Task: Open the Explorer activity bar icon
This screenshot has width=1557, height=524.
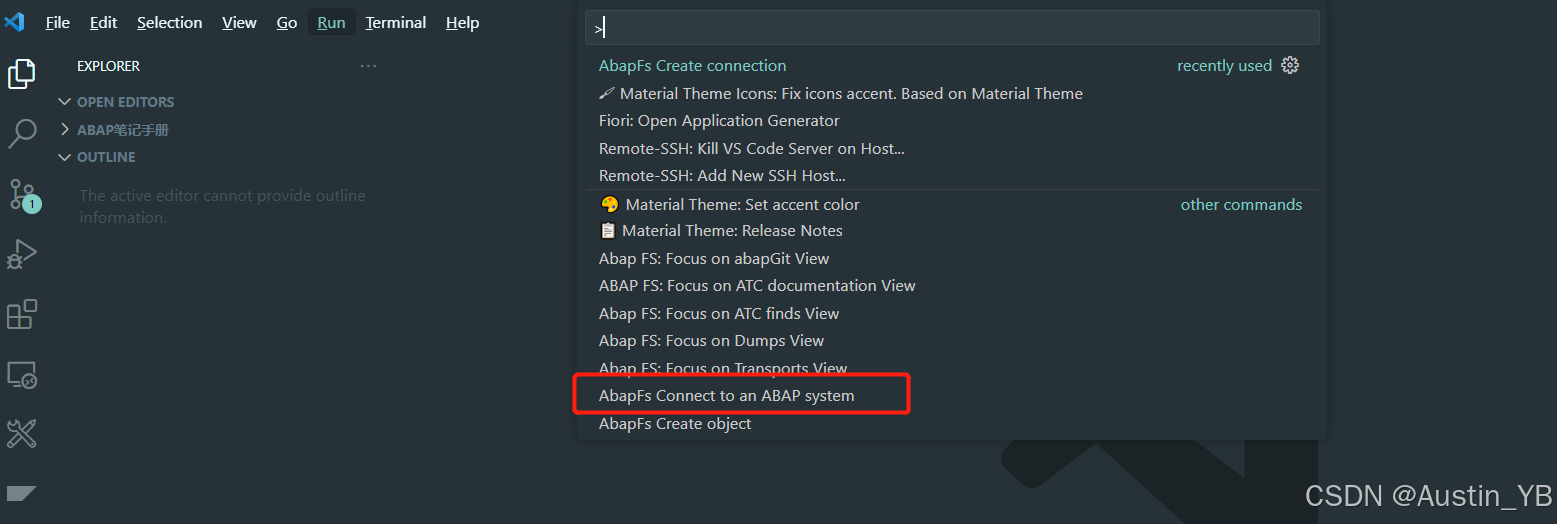Action: 22,74
